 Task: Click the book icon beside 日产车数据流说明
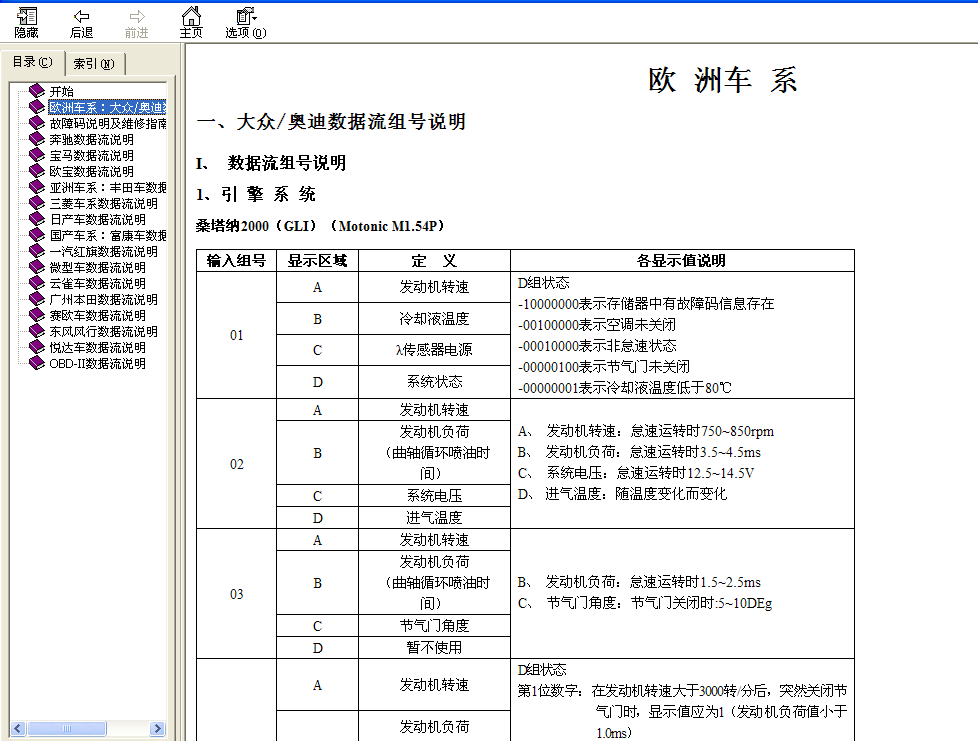tap(37, 219)
